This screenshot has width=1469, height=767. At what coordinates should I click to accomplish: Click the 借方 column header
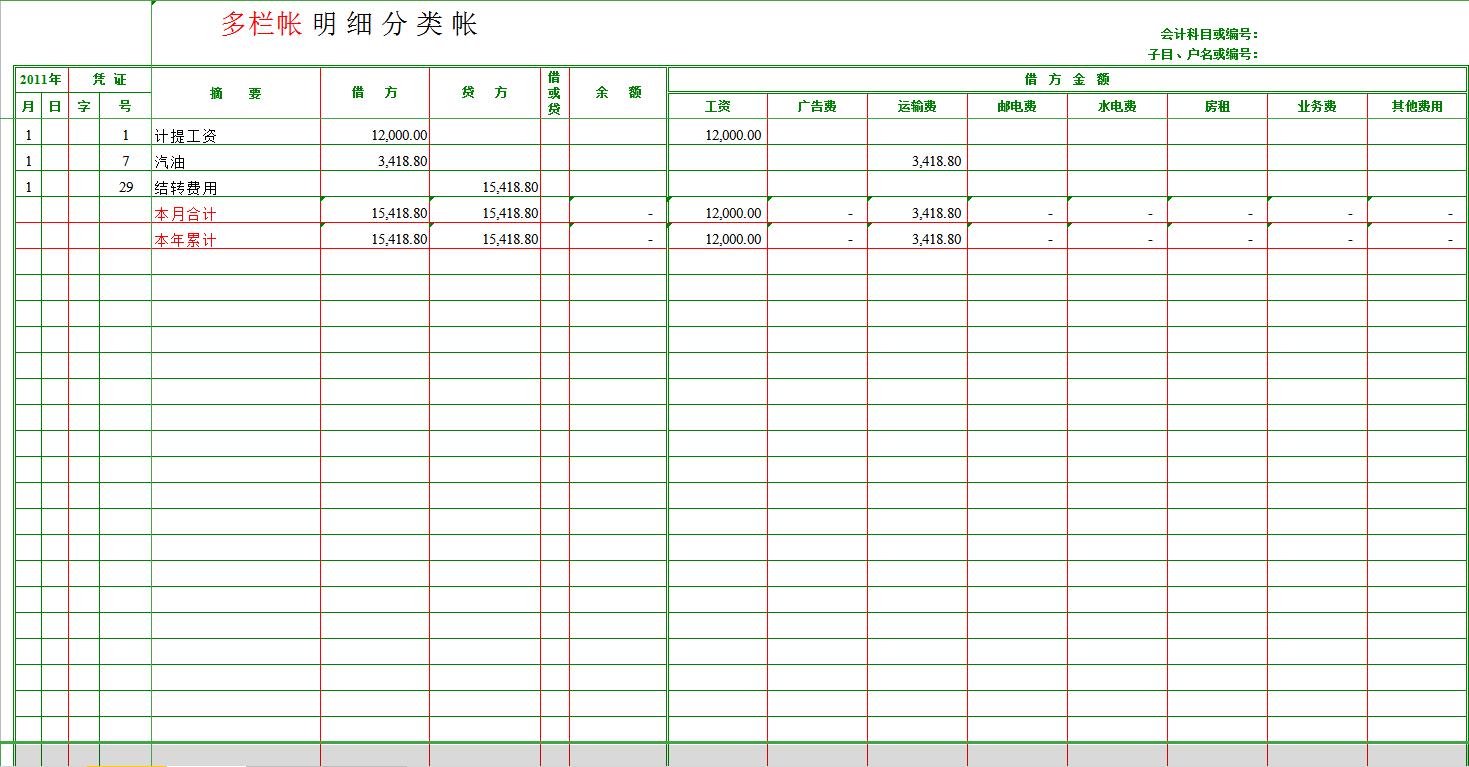374,92
